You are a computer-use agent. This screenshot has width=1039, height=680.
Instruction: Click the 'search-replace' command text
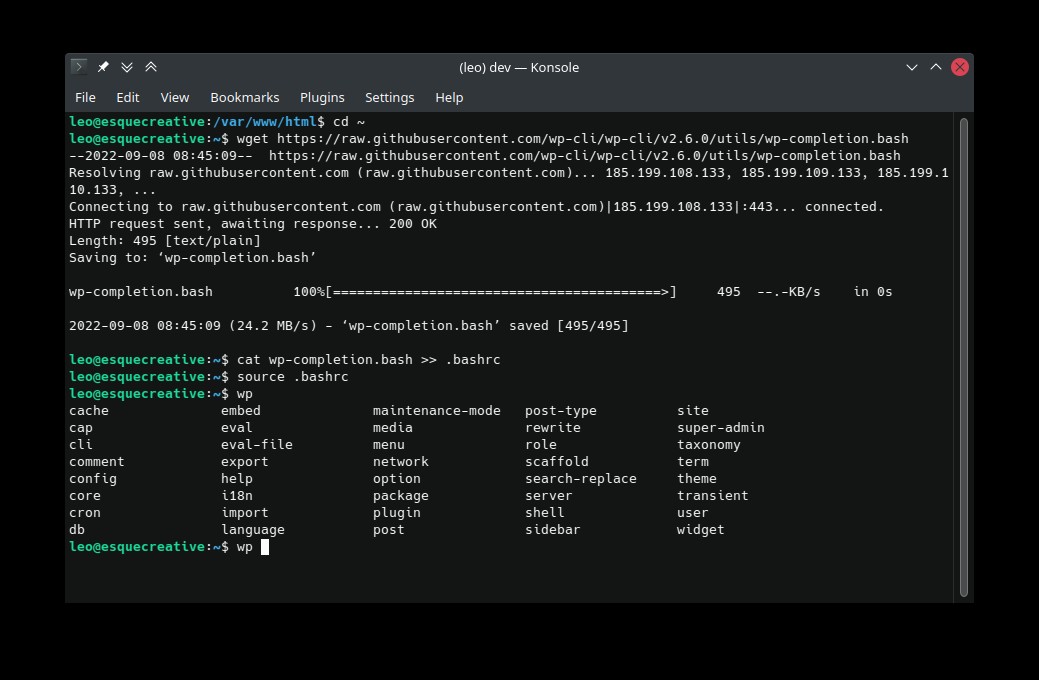(x=580, y=479)
